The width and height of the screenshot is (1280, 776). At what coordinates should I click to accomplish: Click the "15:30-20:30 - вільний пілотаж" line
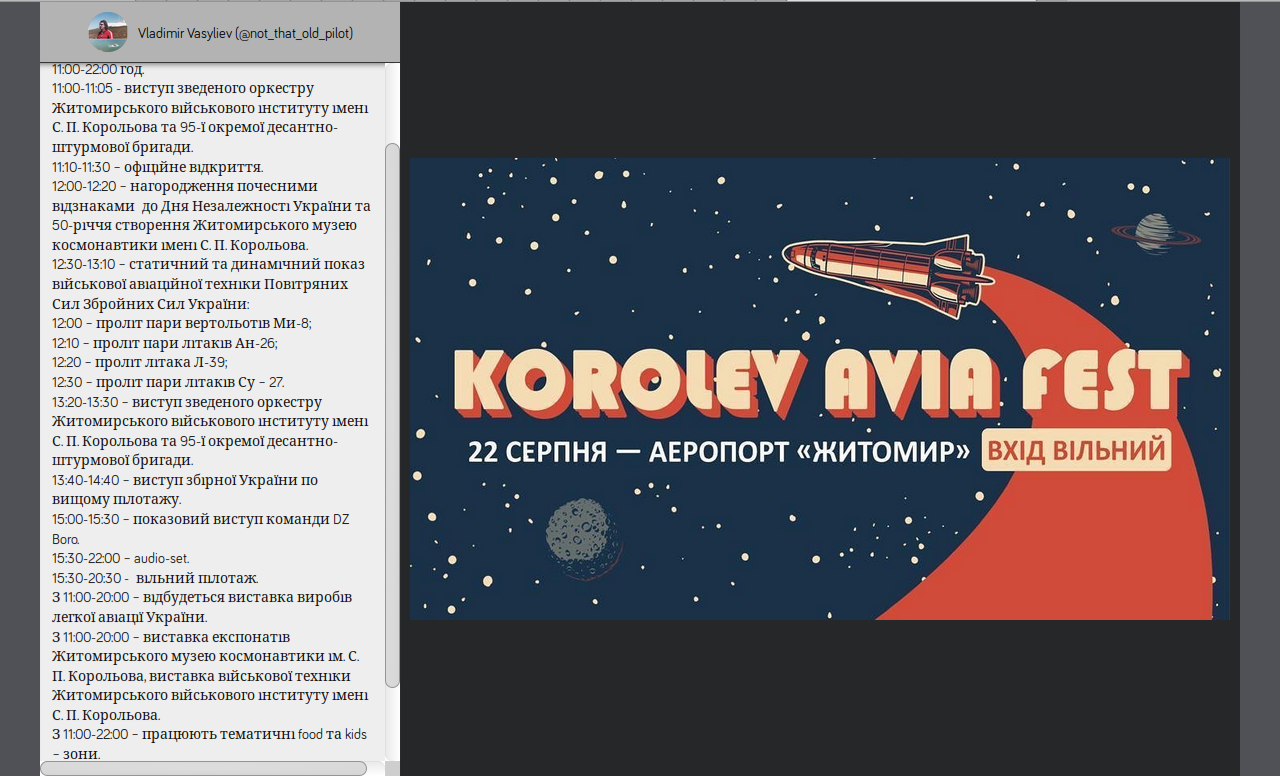click(155, 578)
